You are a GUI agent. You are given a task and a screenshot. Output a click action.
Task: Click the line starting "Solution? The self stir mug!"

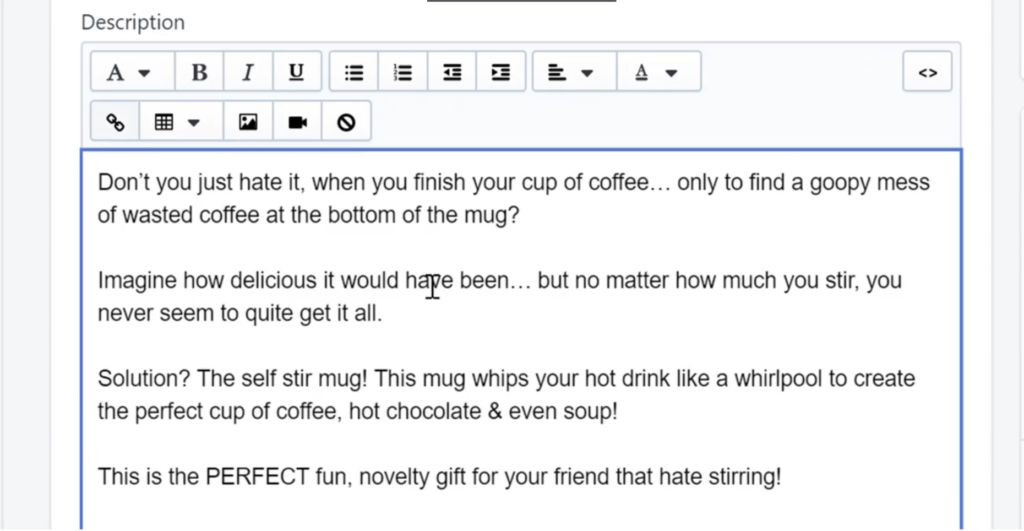tap(506, 379)
